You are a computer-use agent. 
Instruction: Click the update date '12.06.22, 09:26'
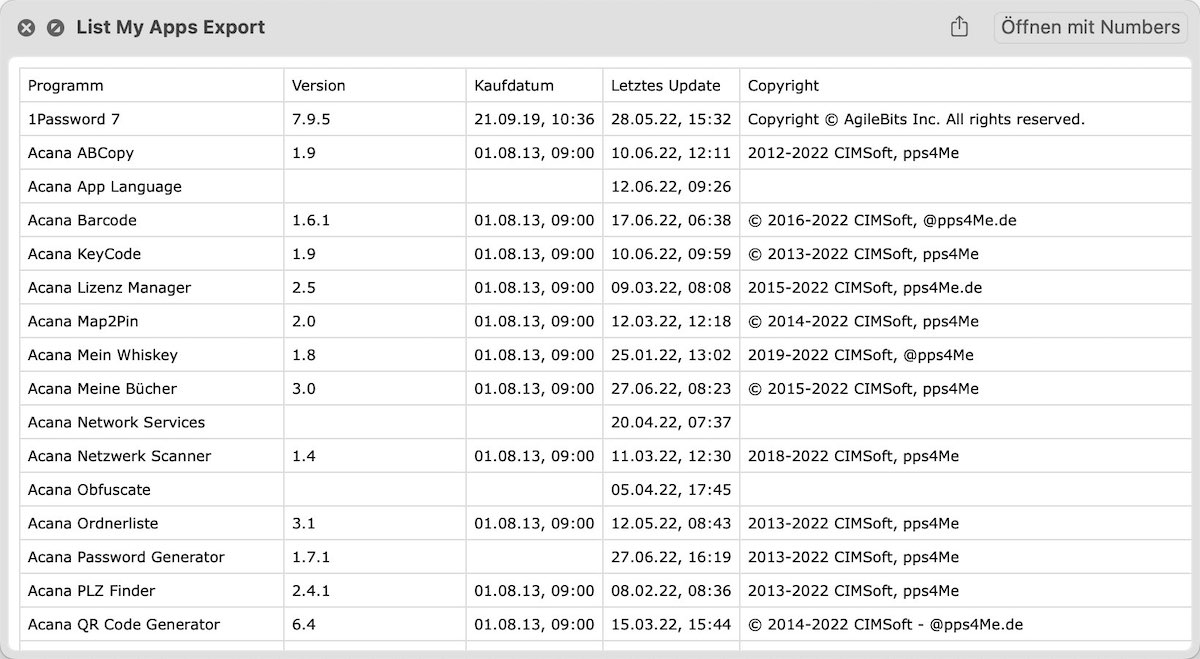[x=671, y=186]
